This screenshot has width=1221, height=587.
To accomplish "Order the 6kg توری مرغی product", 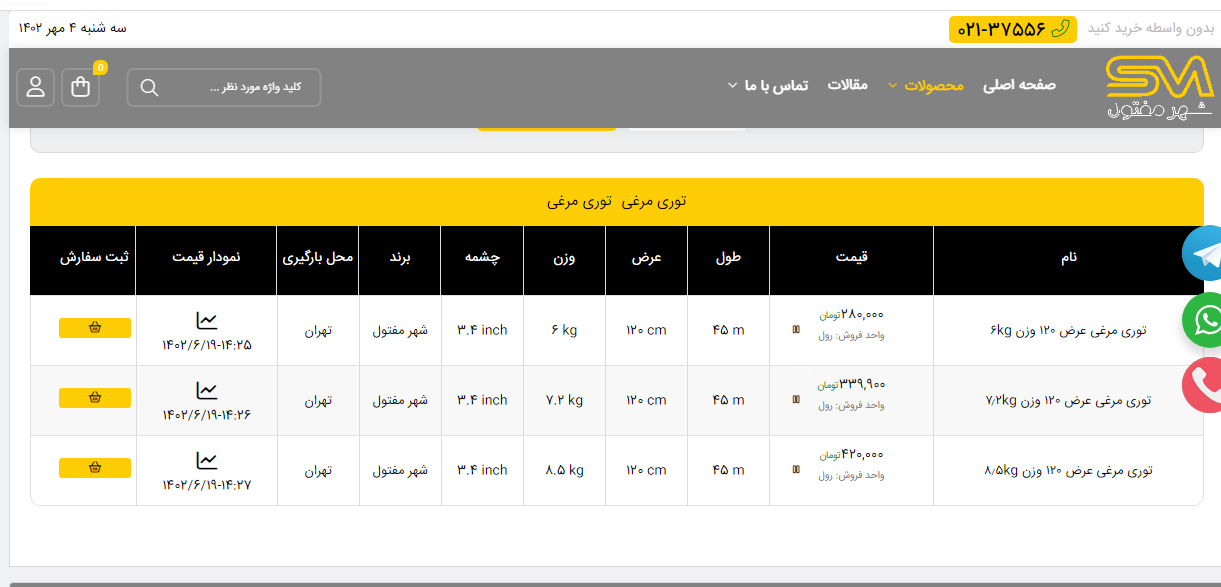I will tap(95, 328).
